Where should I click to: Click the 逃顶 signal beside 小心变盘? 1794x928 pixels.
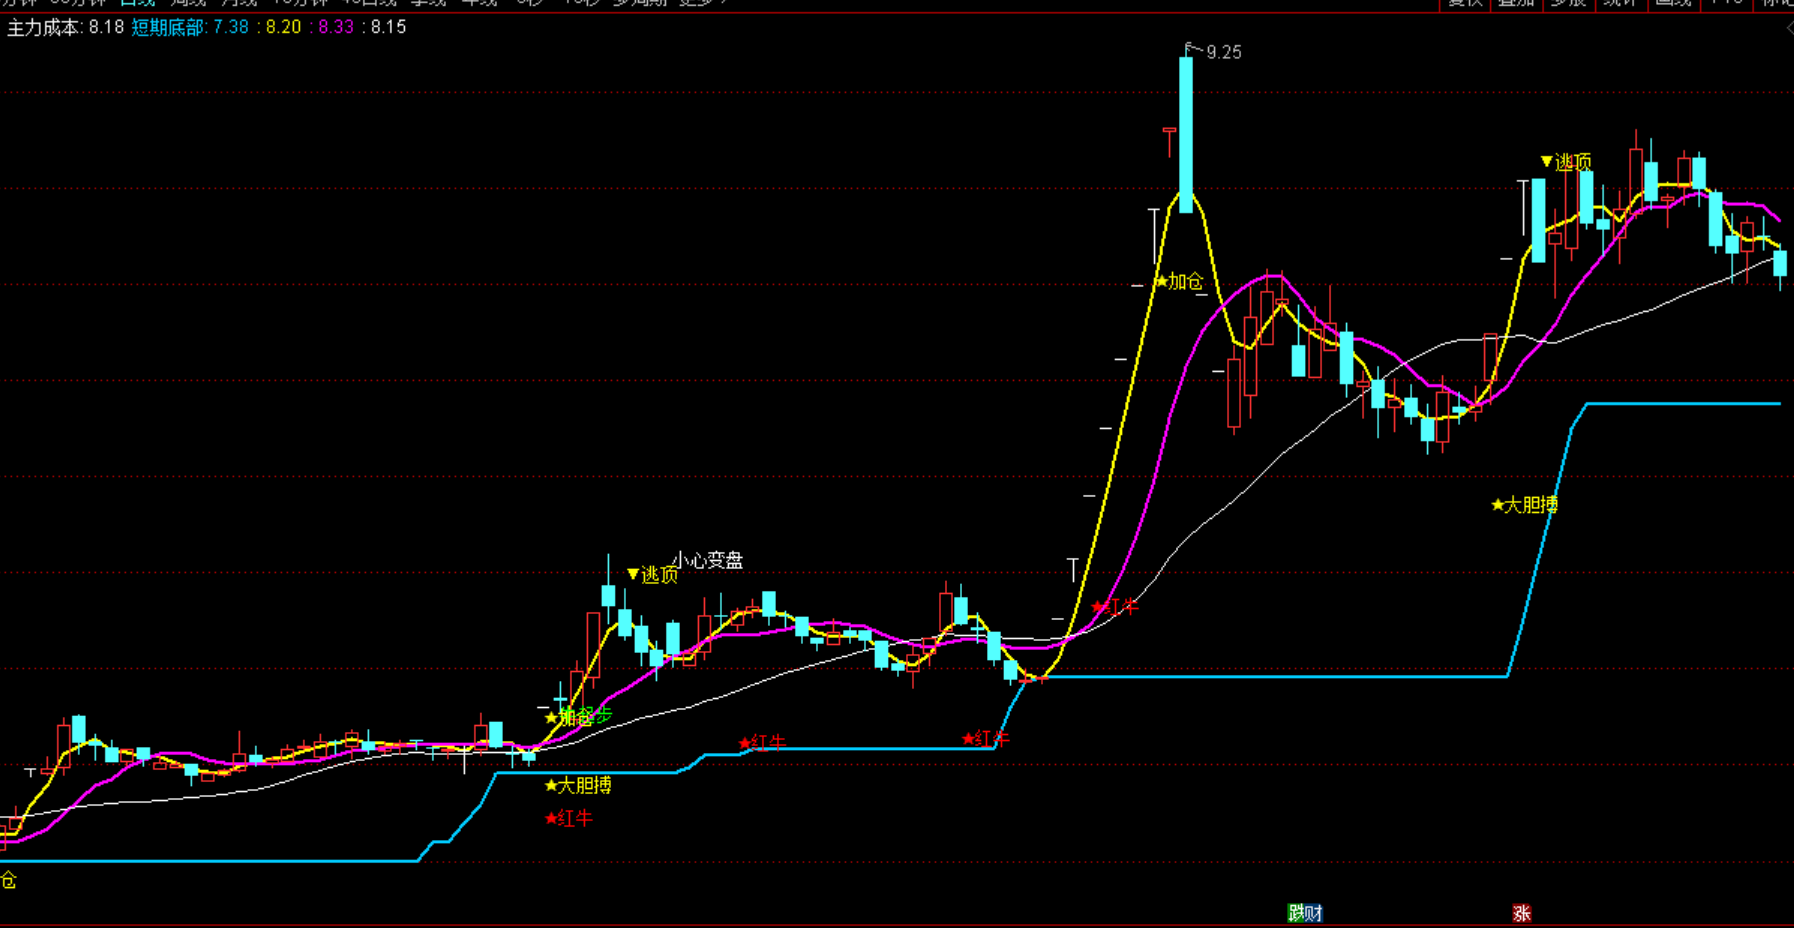[652, 575]
